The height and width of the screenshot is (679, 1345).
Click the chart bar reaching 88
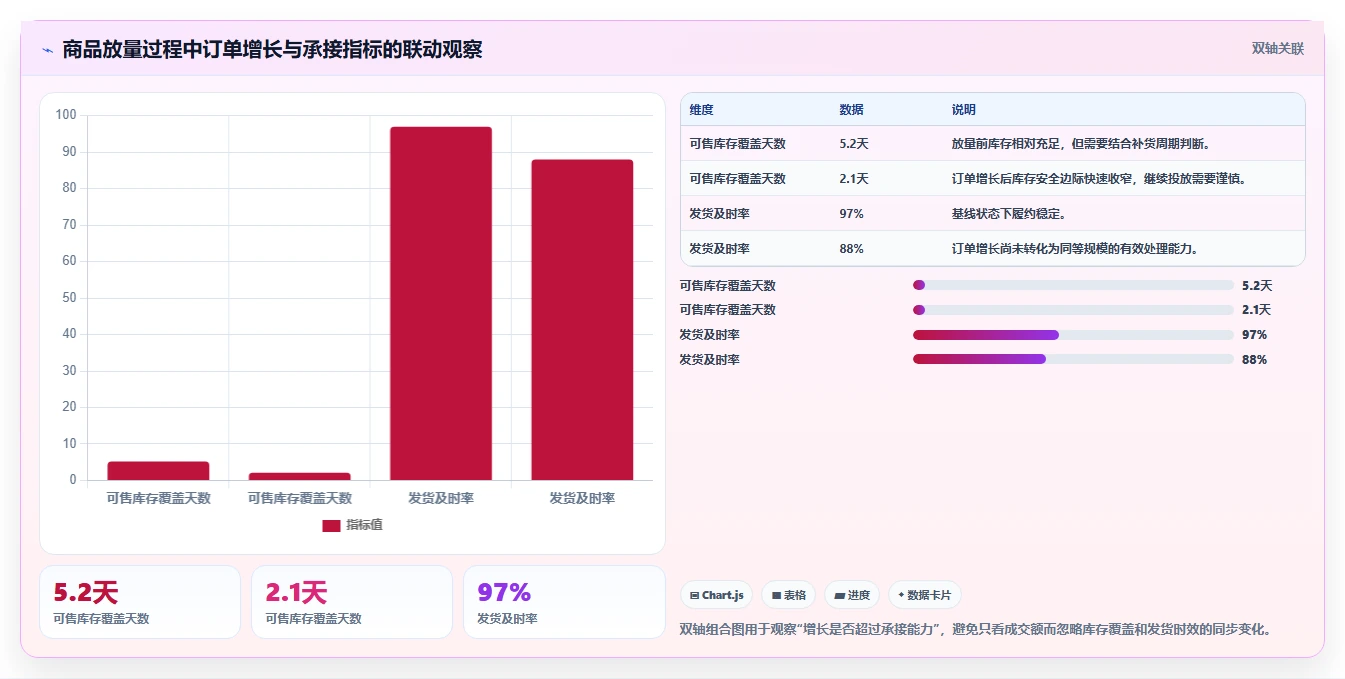582,320
